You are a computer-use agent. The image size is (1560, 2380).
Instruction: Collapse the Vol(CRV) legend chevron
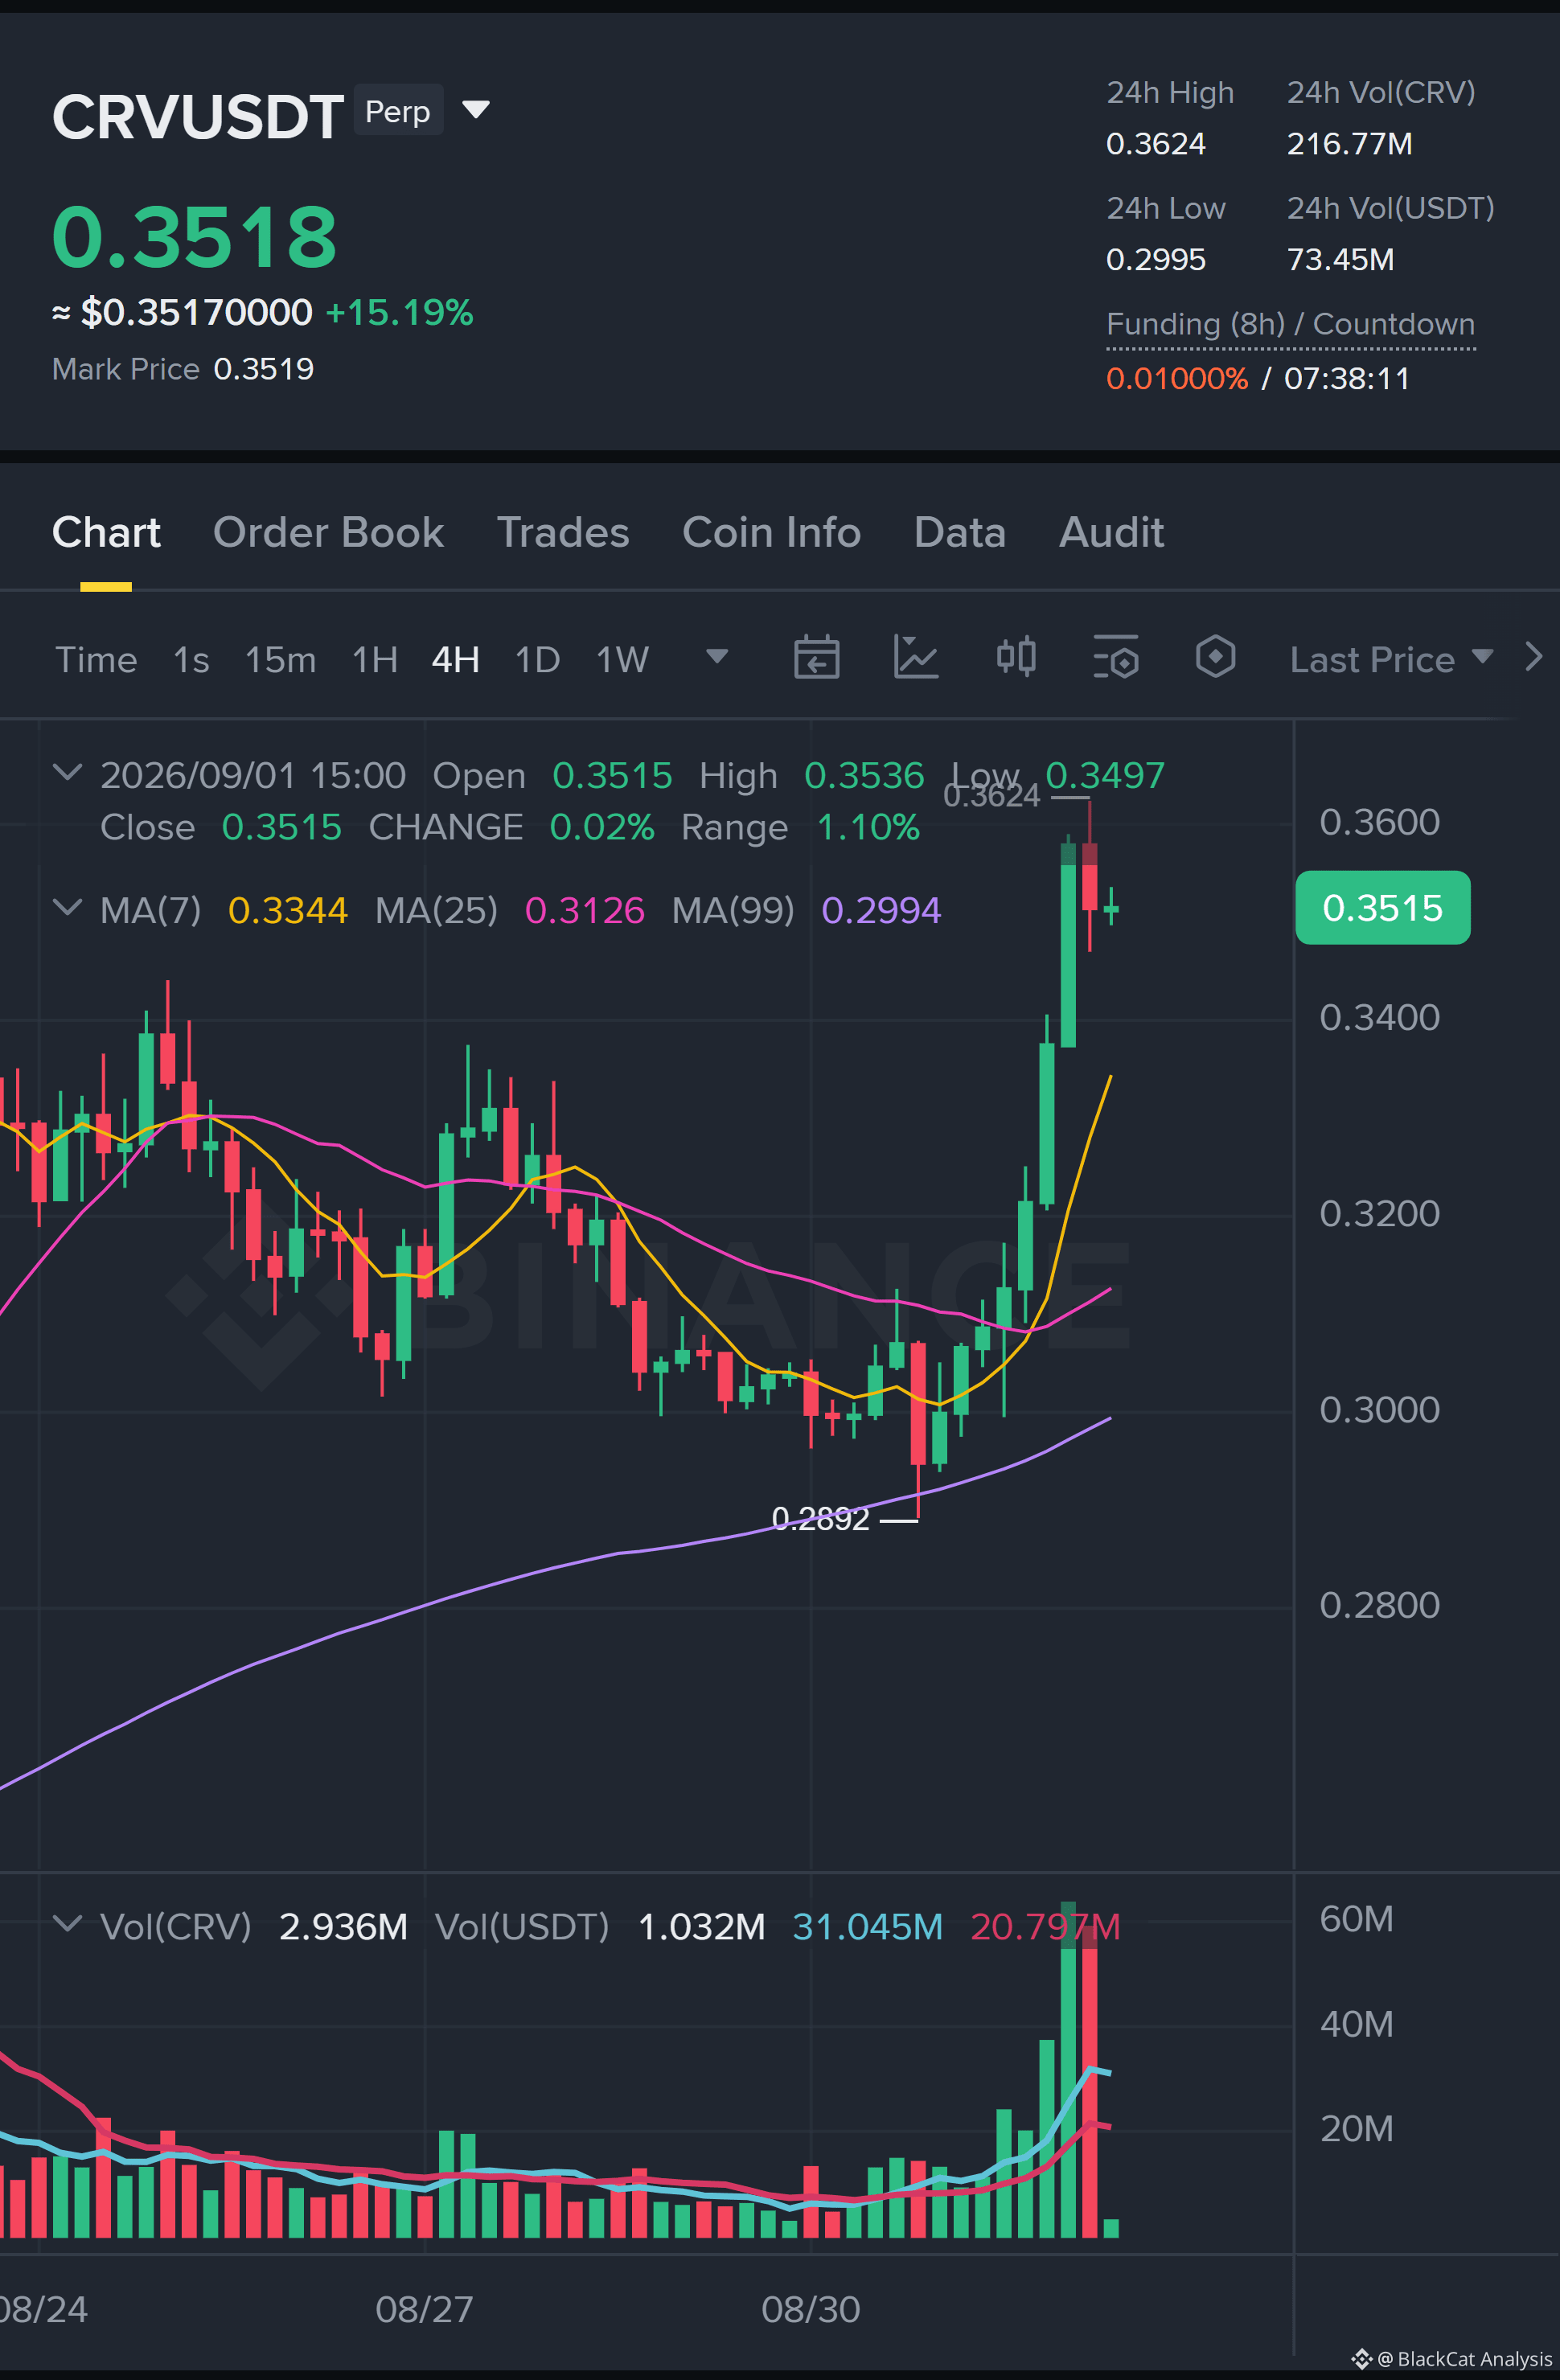67,1923
